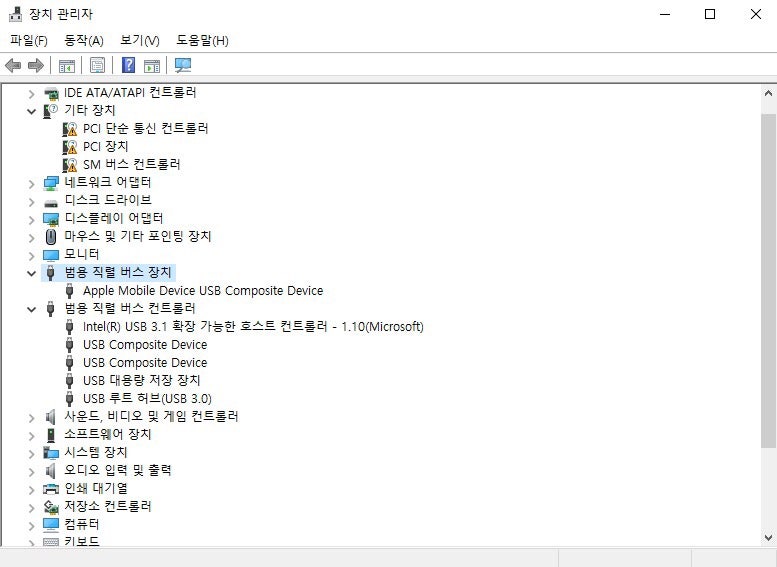The width and height of the screenshot is (777, 567).
Task: Click the show/hide console tree toolbar icon
Action: (66, 65)
